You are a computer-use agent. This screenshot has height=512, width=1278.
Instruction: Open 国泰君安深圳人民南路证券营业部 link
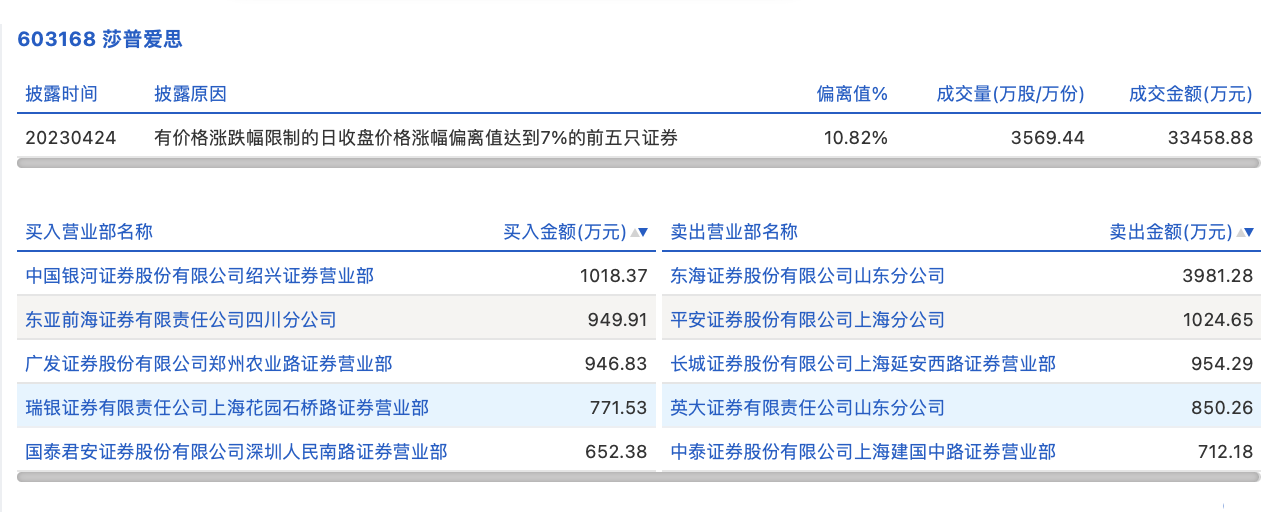coord(236,452)
